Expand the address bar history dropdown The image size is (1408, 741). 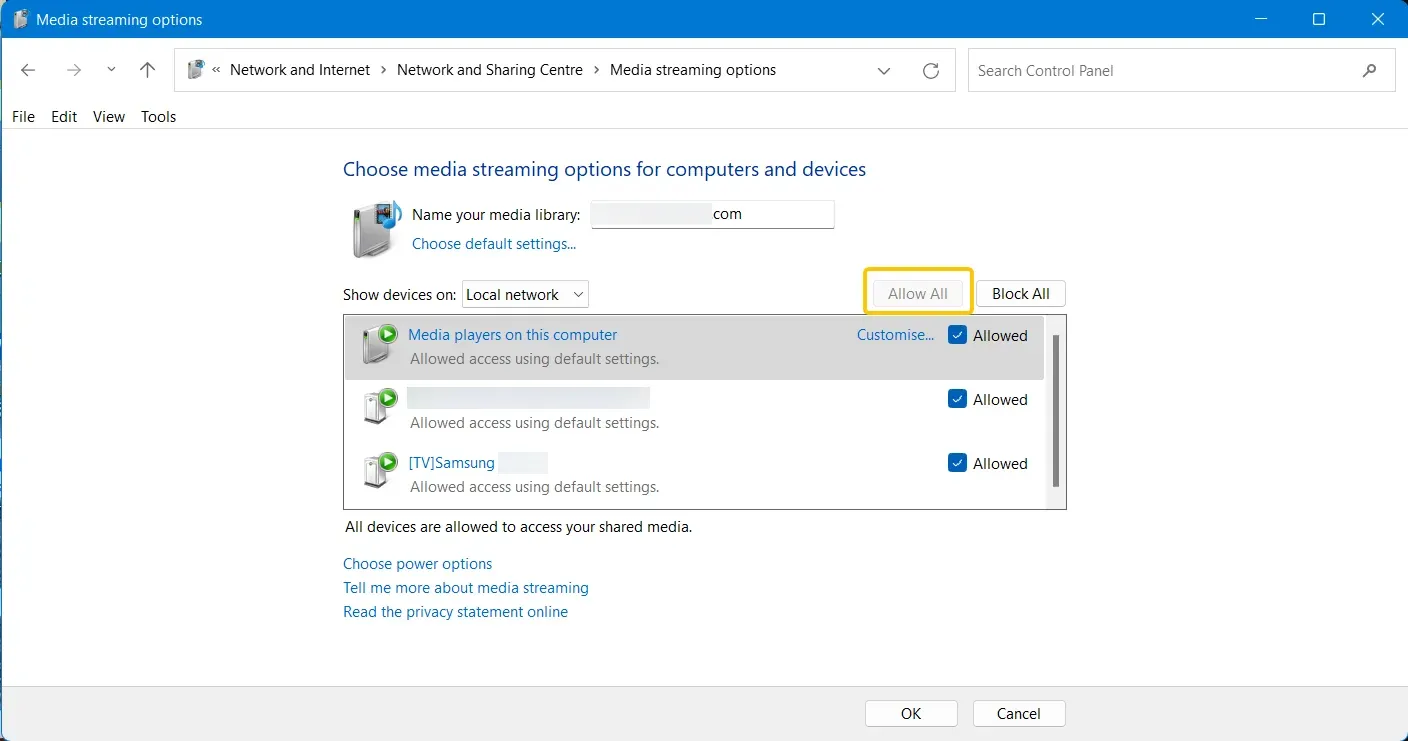(884, 71)
